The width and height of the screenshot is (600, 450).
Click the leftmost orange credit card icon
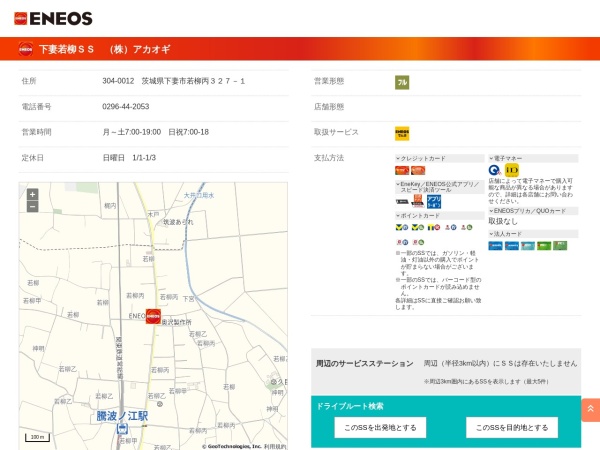402,170
